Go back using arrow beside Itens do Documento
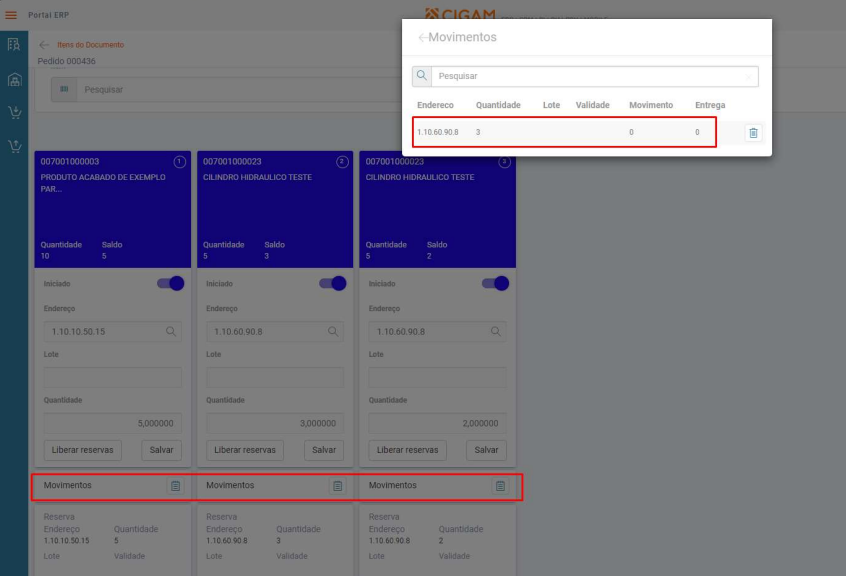 pos(44,45)
